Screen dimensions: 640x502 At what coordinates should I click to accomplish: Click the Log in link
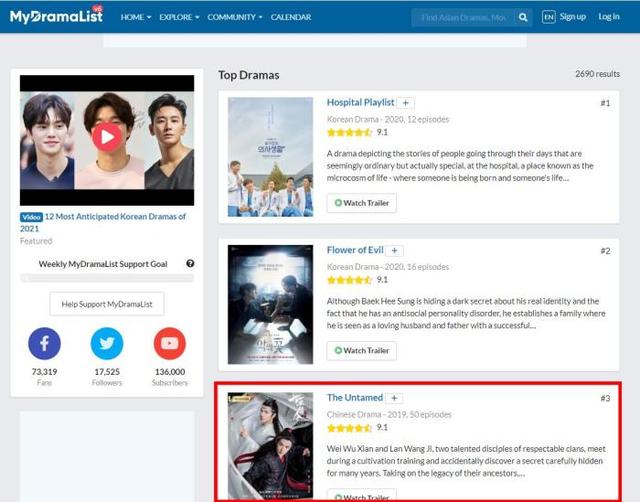[609, 17]
